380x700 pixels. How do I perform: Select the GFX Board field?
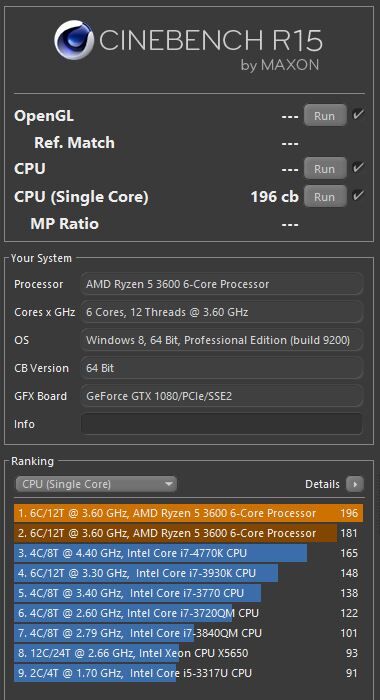[222, 396]
